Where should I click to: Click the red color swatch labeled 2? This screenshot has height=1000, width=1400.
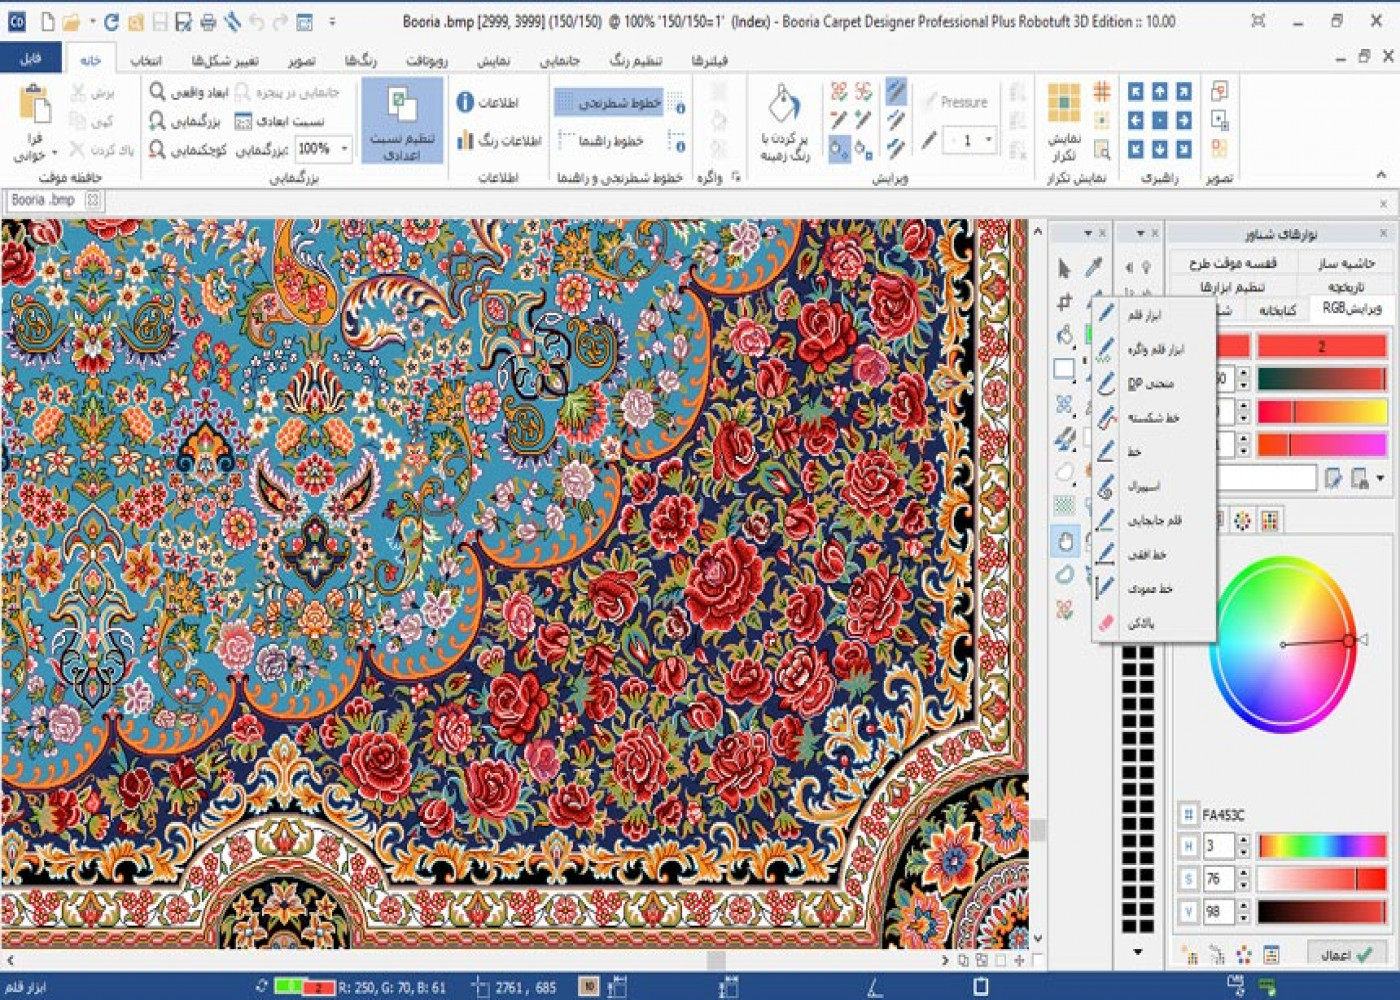pyautogui.click(x=1320, y=347)
